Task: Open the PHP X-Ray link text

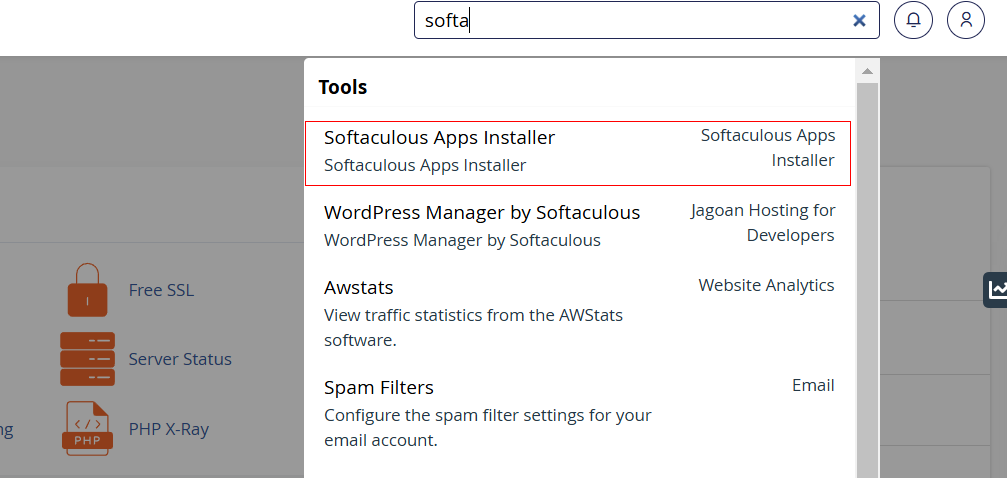Action: coord(169,429)
